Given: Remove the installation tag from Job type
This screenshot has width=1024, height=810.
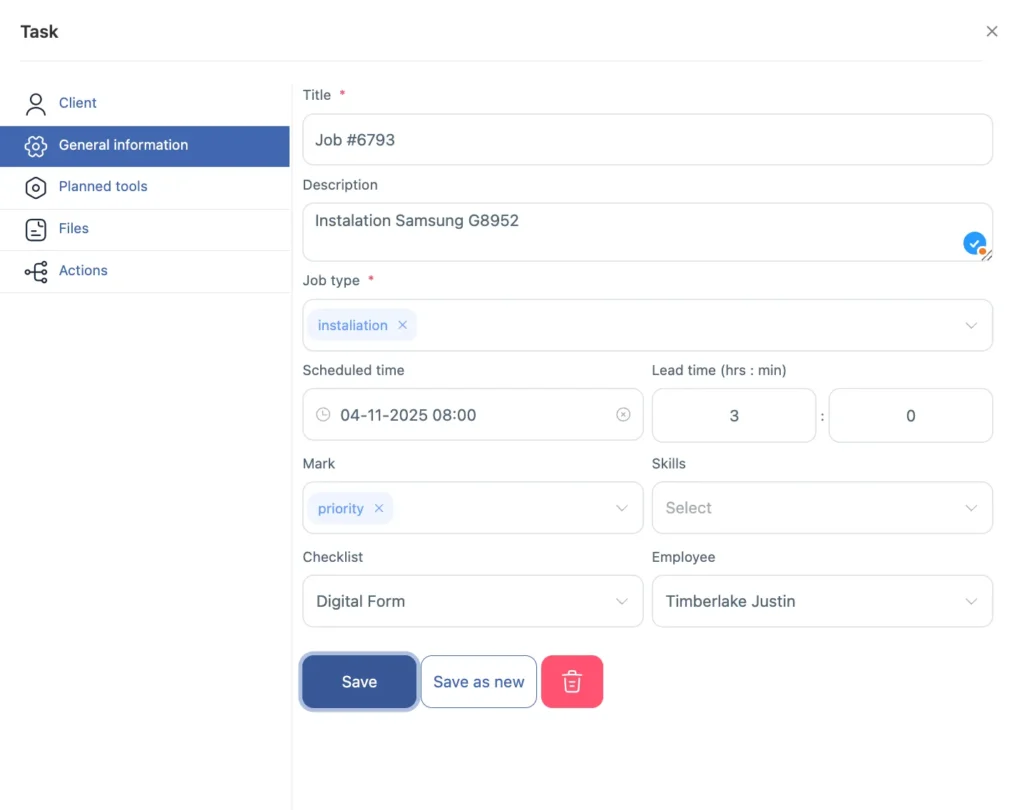Looking at the screenshot, I should click(402, 325).
